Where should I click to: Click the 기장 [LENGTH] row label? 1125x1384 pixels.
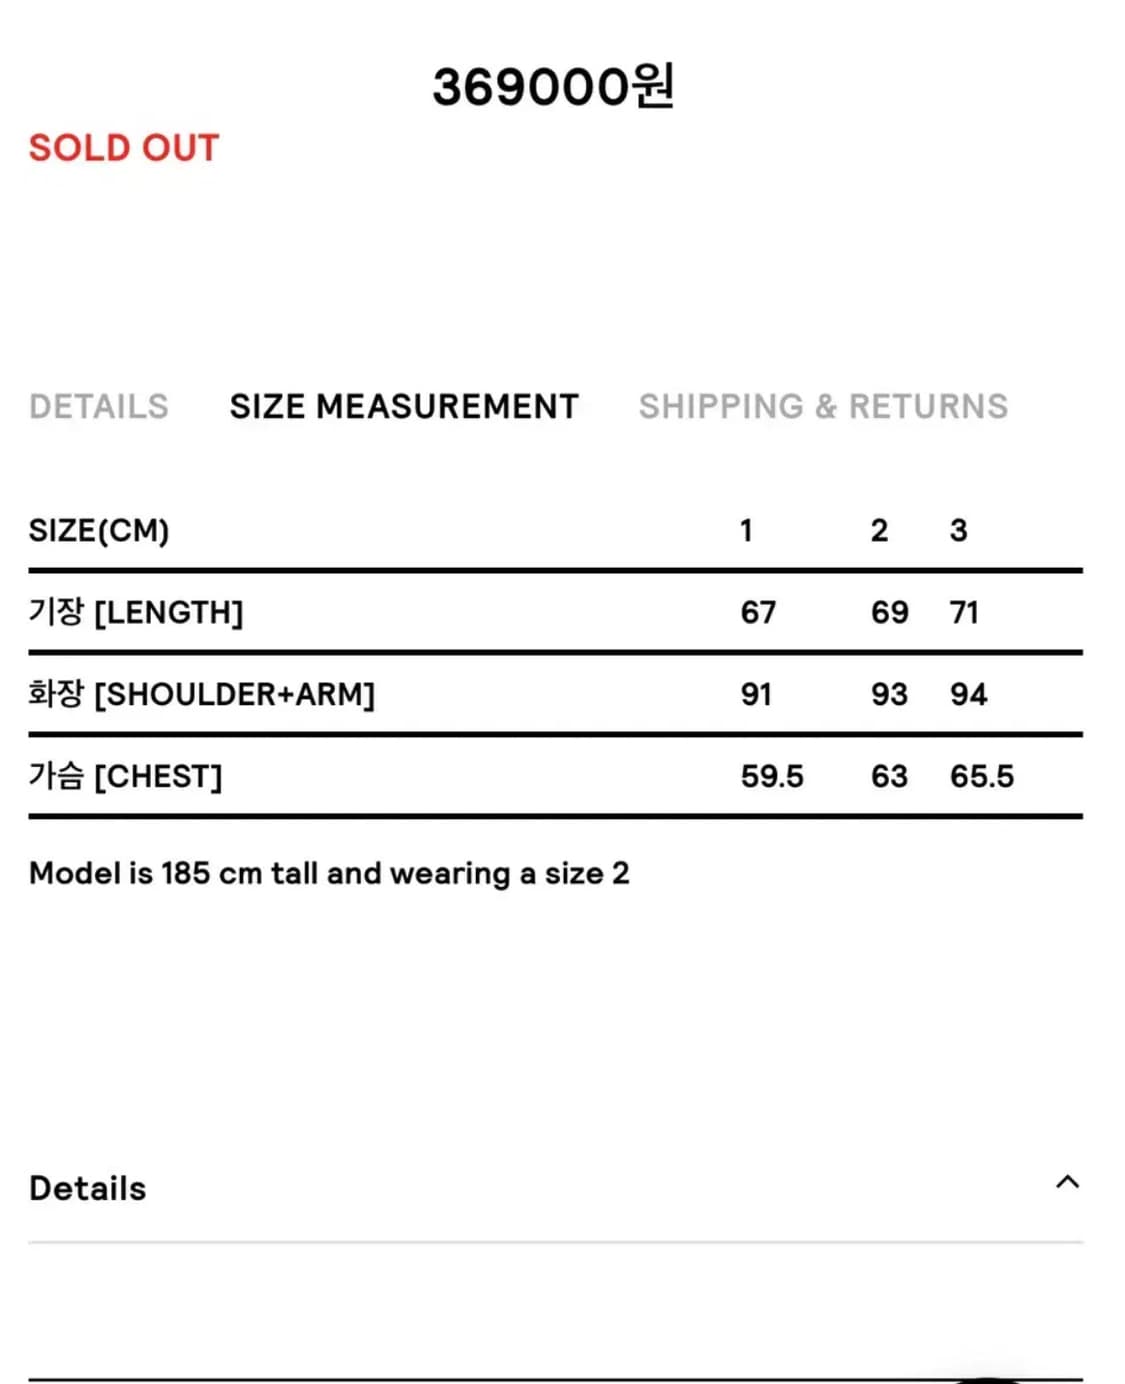[136, 612]
